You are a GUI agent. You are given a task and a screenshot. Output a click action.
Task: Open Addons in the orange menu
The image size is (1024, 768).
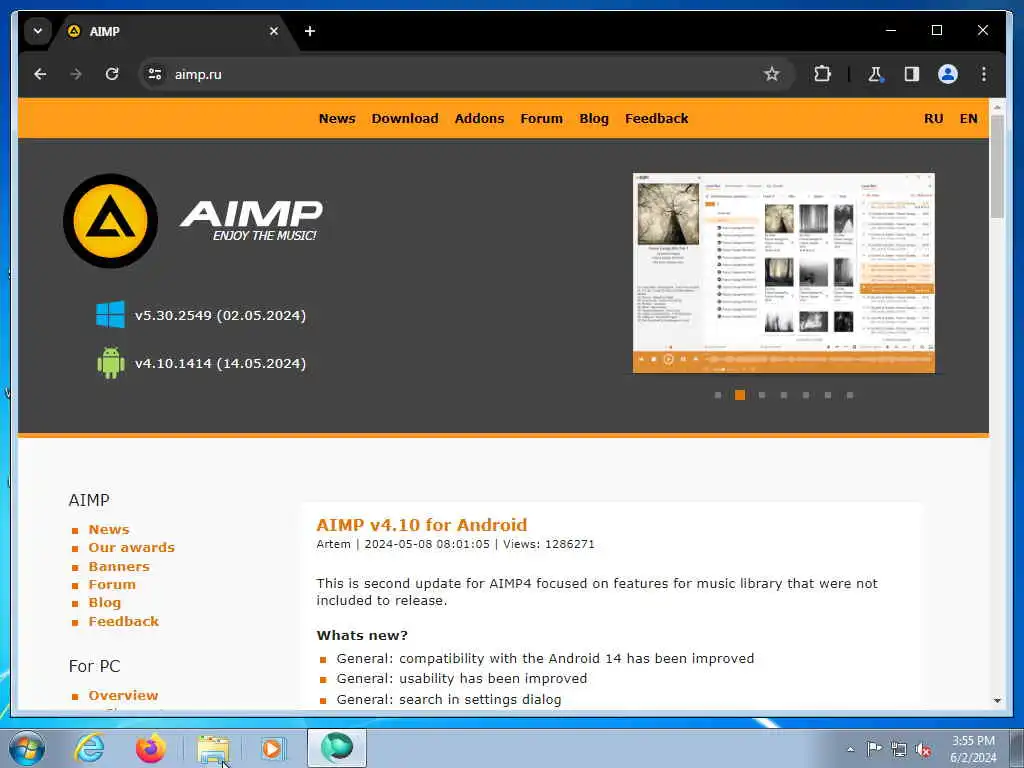(479, 118)
